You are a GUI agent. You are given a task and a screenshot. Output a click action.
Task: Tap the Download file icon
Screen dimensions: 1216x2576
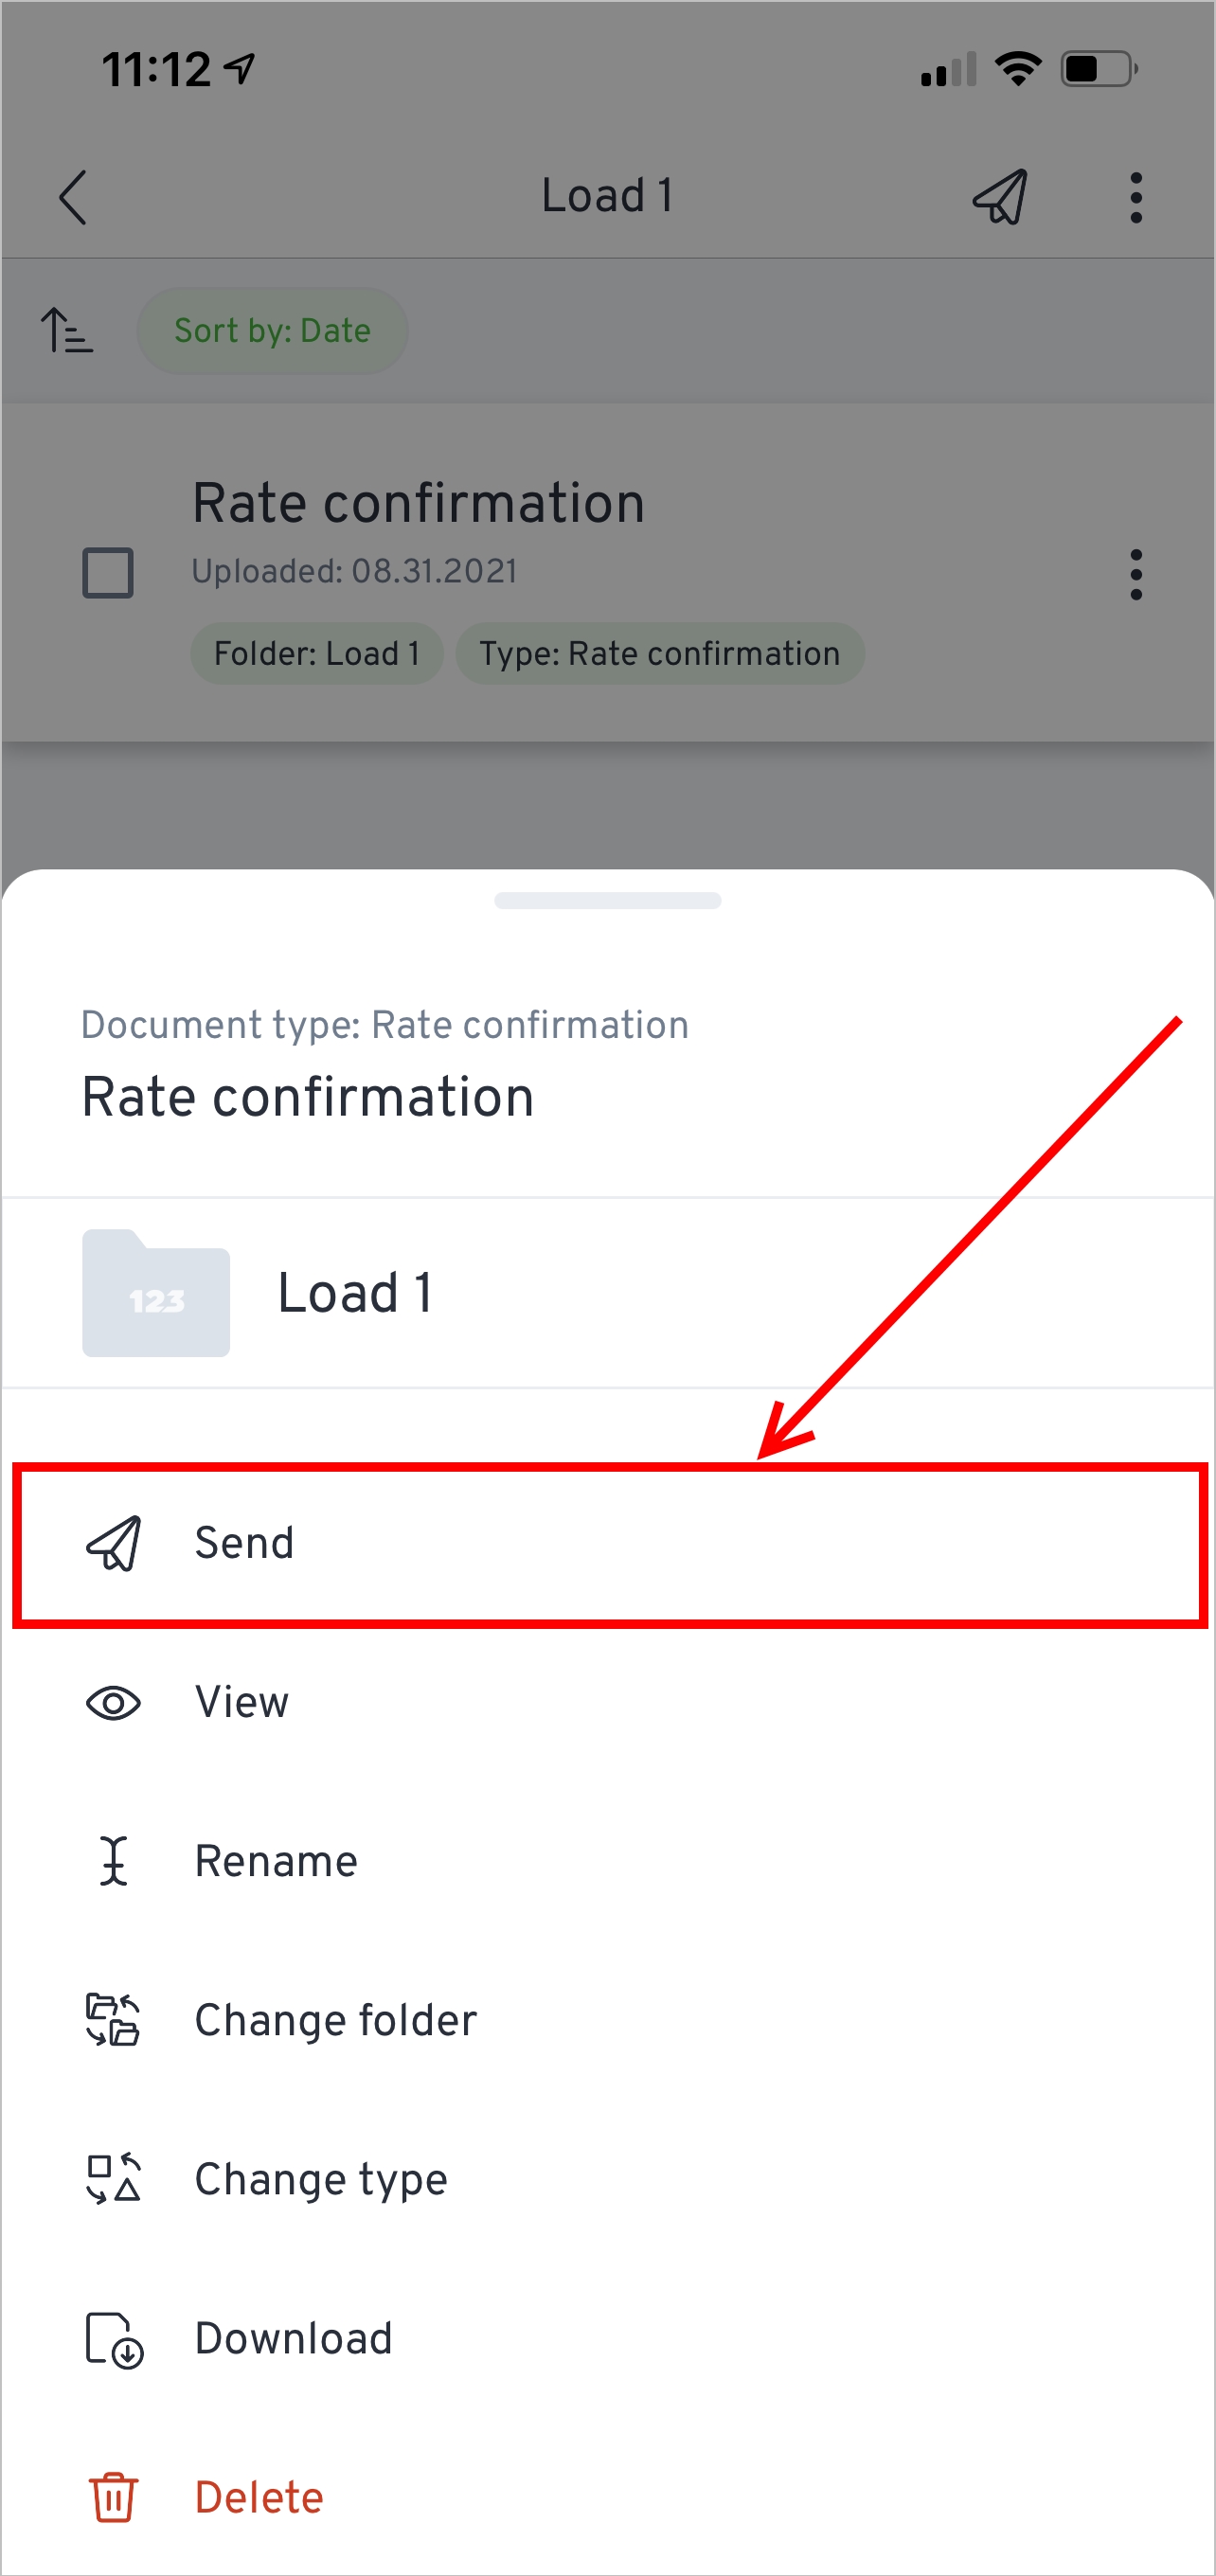113,2339
